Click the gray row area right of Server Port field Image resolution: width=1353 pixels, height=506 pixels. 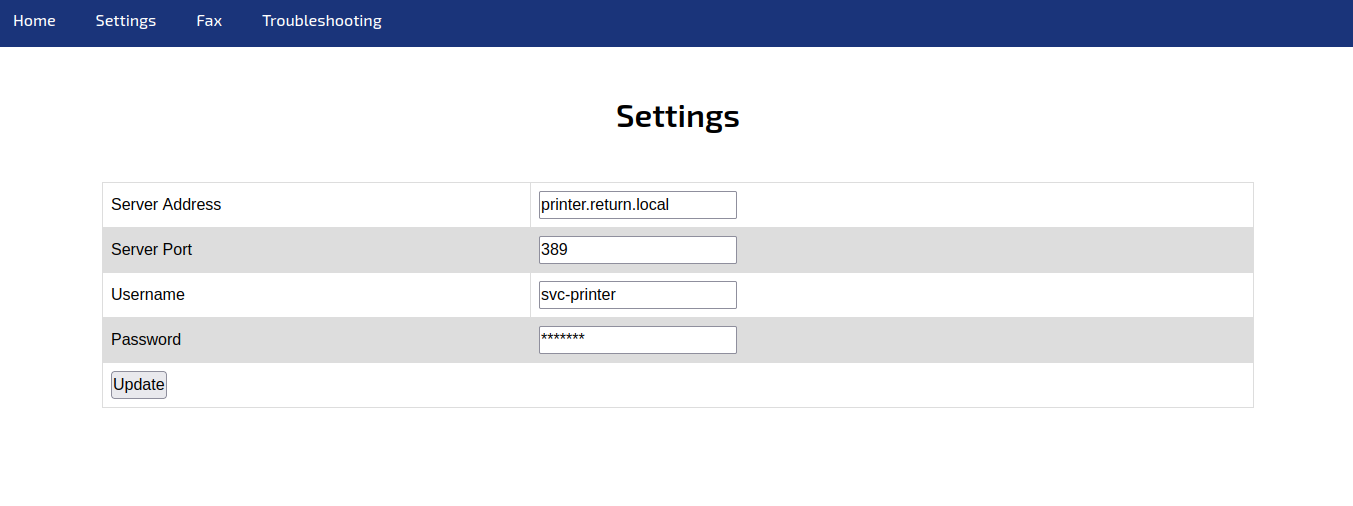click(995, 250)
